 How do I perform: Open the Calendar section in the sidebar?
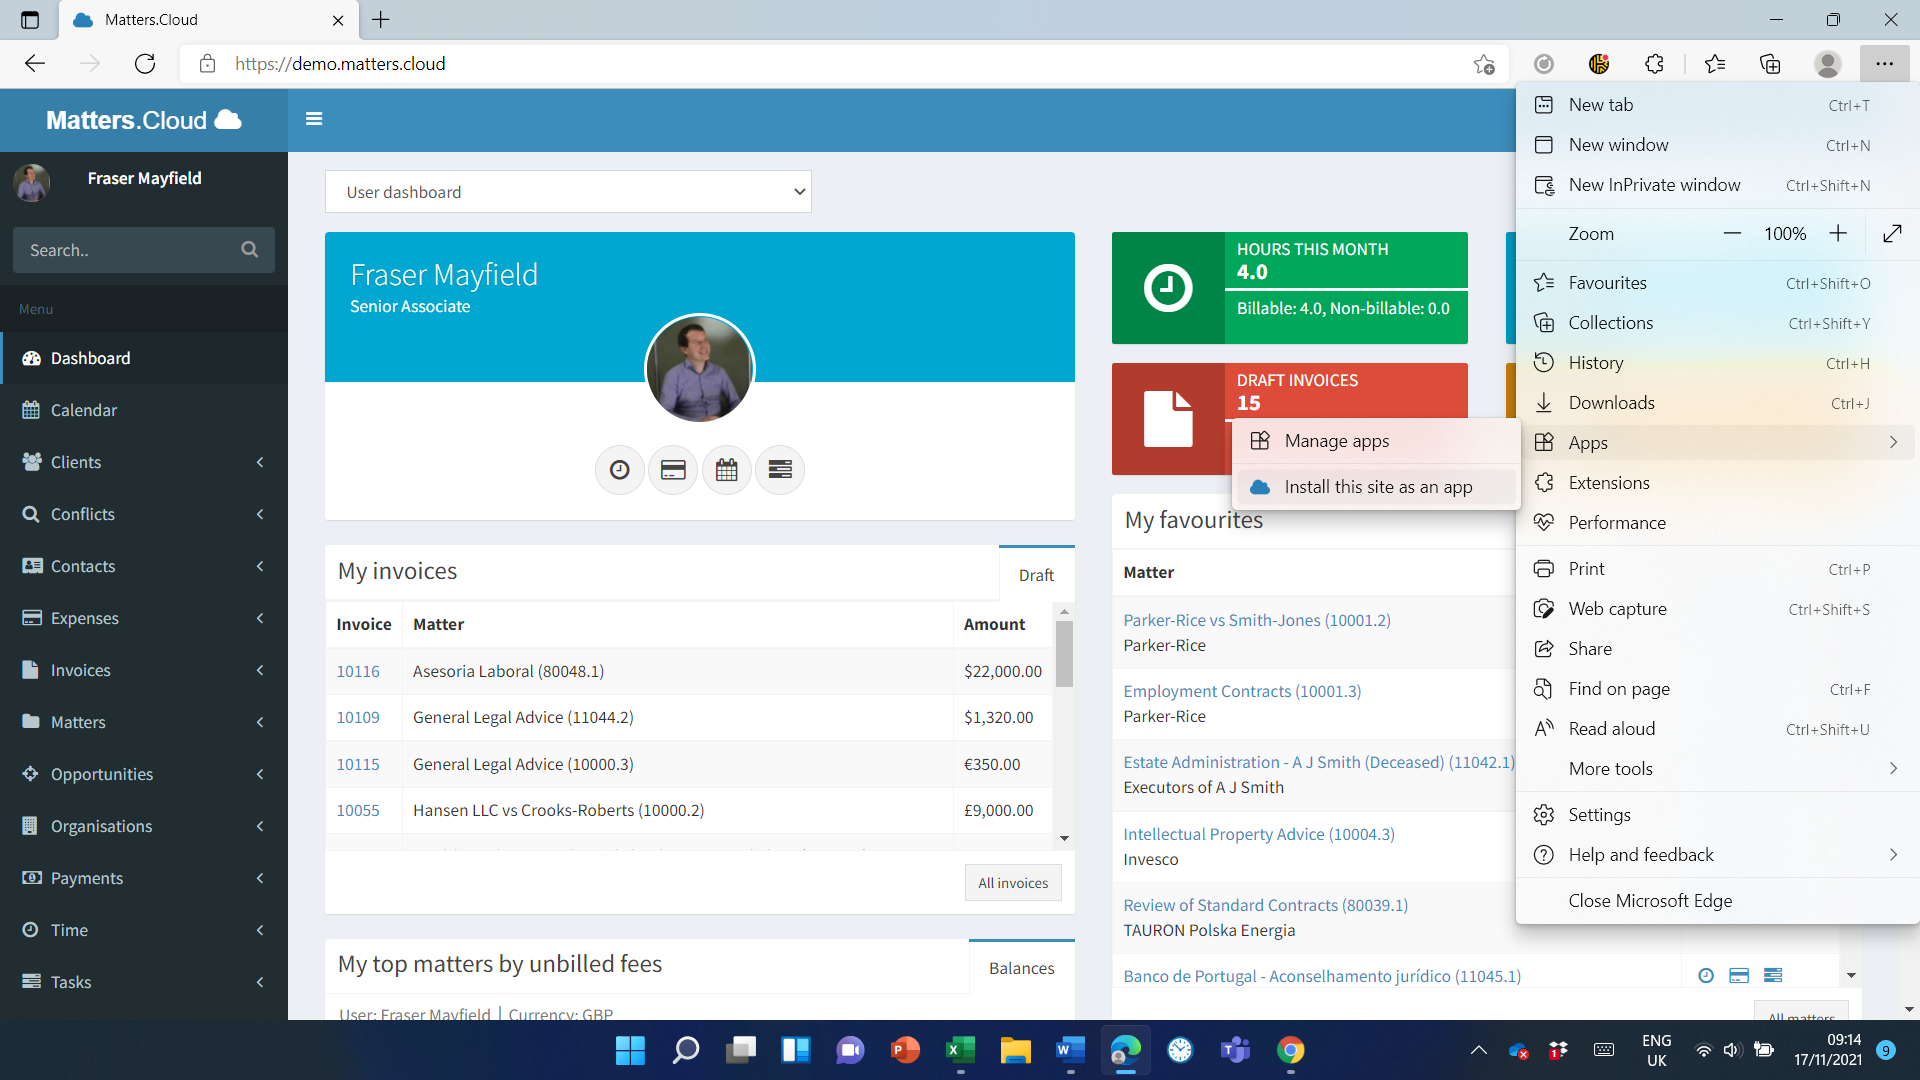(x=83, y=410)
